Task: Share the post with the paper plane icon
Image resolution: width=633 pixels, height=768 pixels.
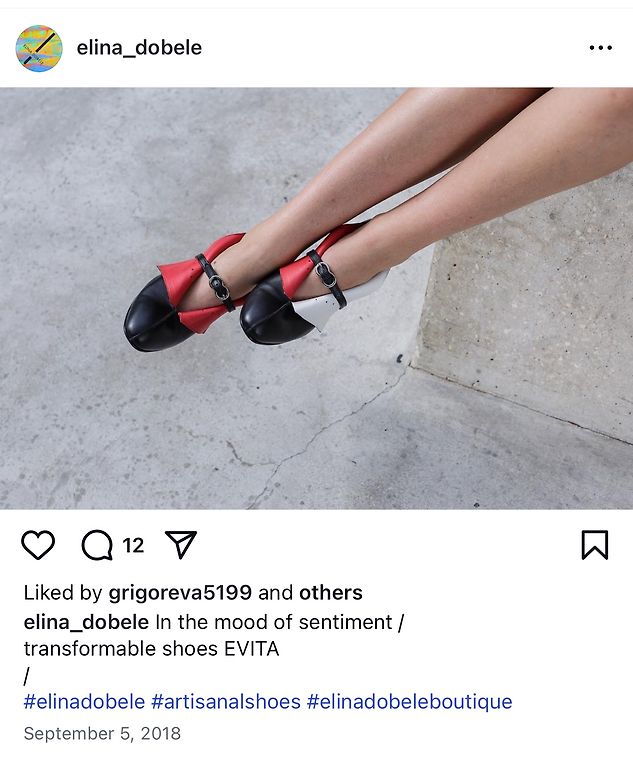Action: [x=181, y=544]
